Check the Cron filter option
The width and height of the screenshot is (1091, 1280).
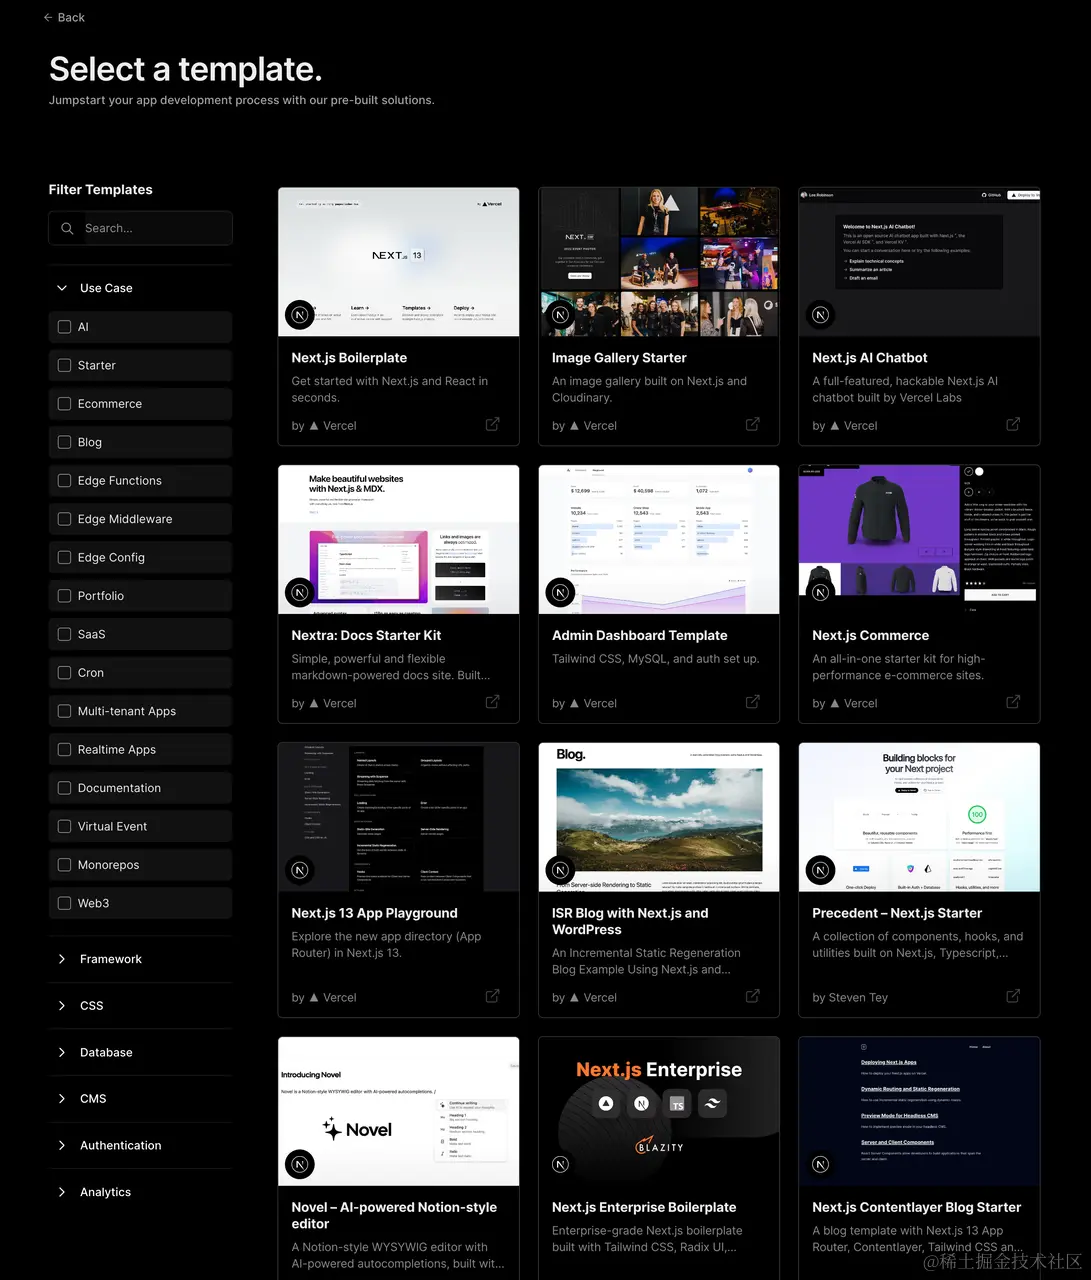point(65,673)
